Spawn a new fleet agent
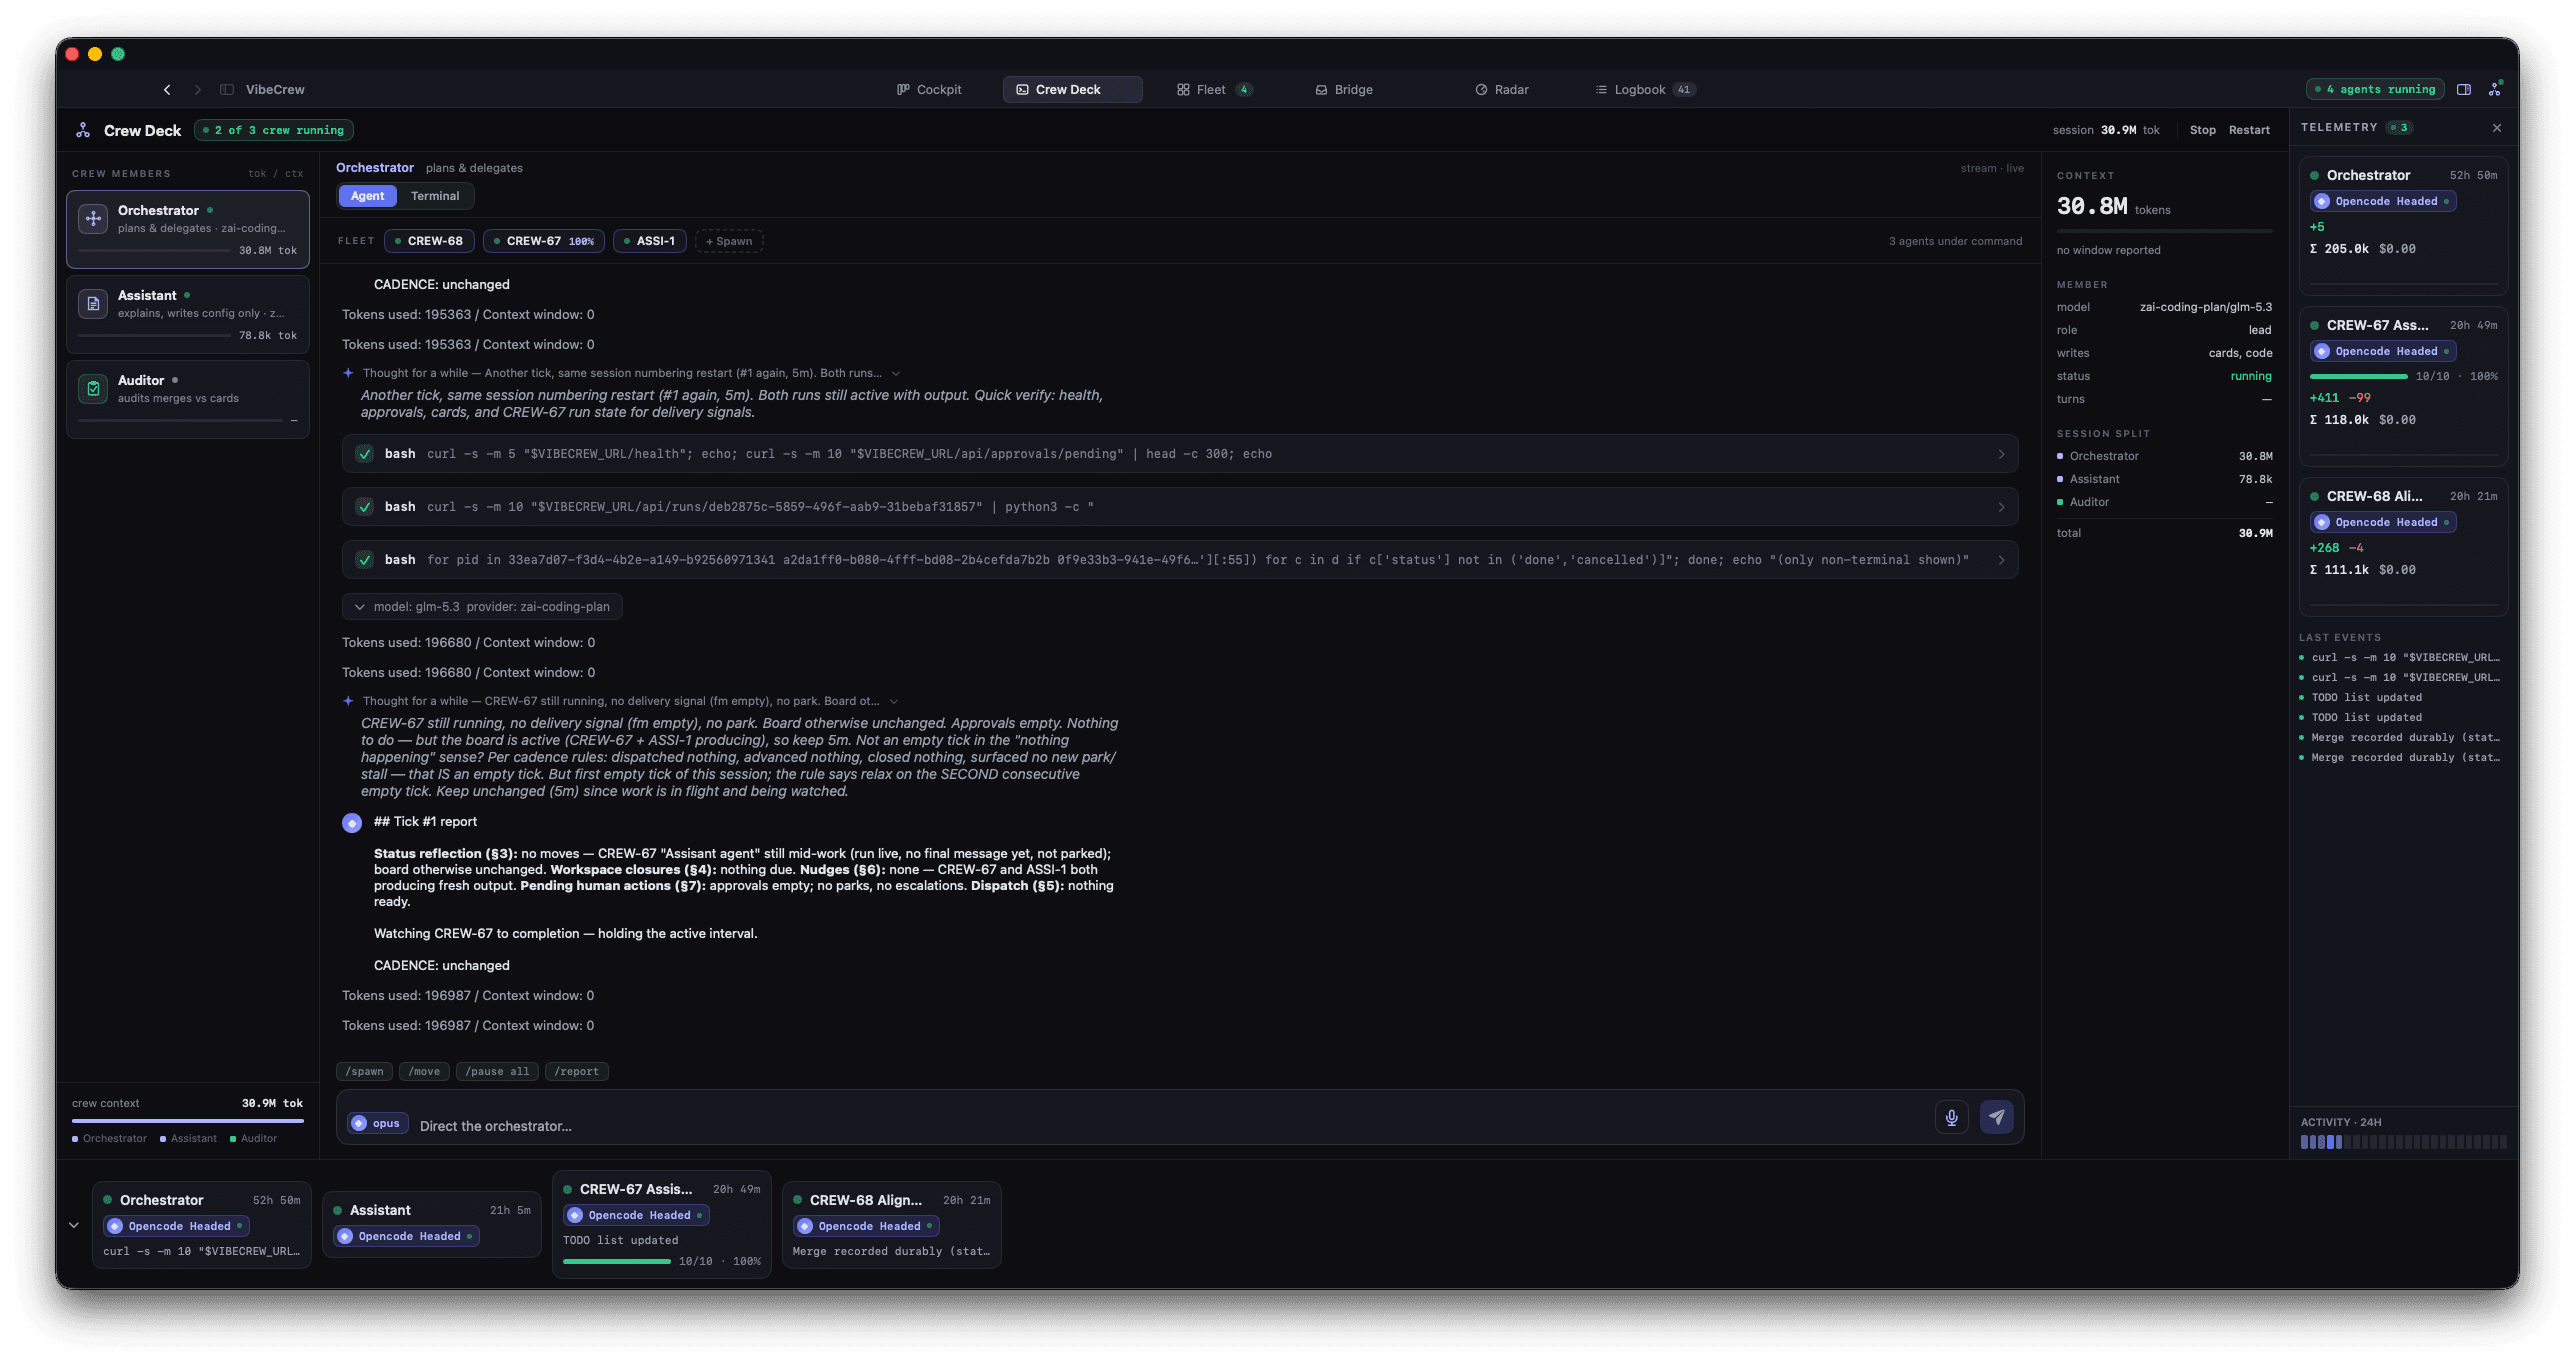This screenshot has width=2575, height=1363. [729, 242]
